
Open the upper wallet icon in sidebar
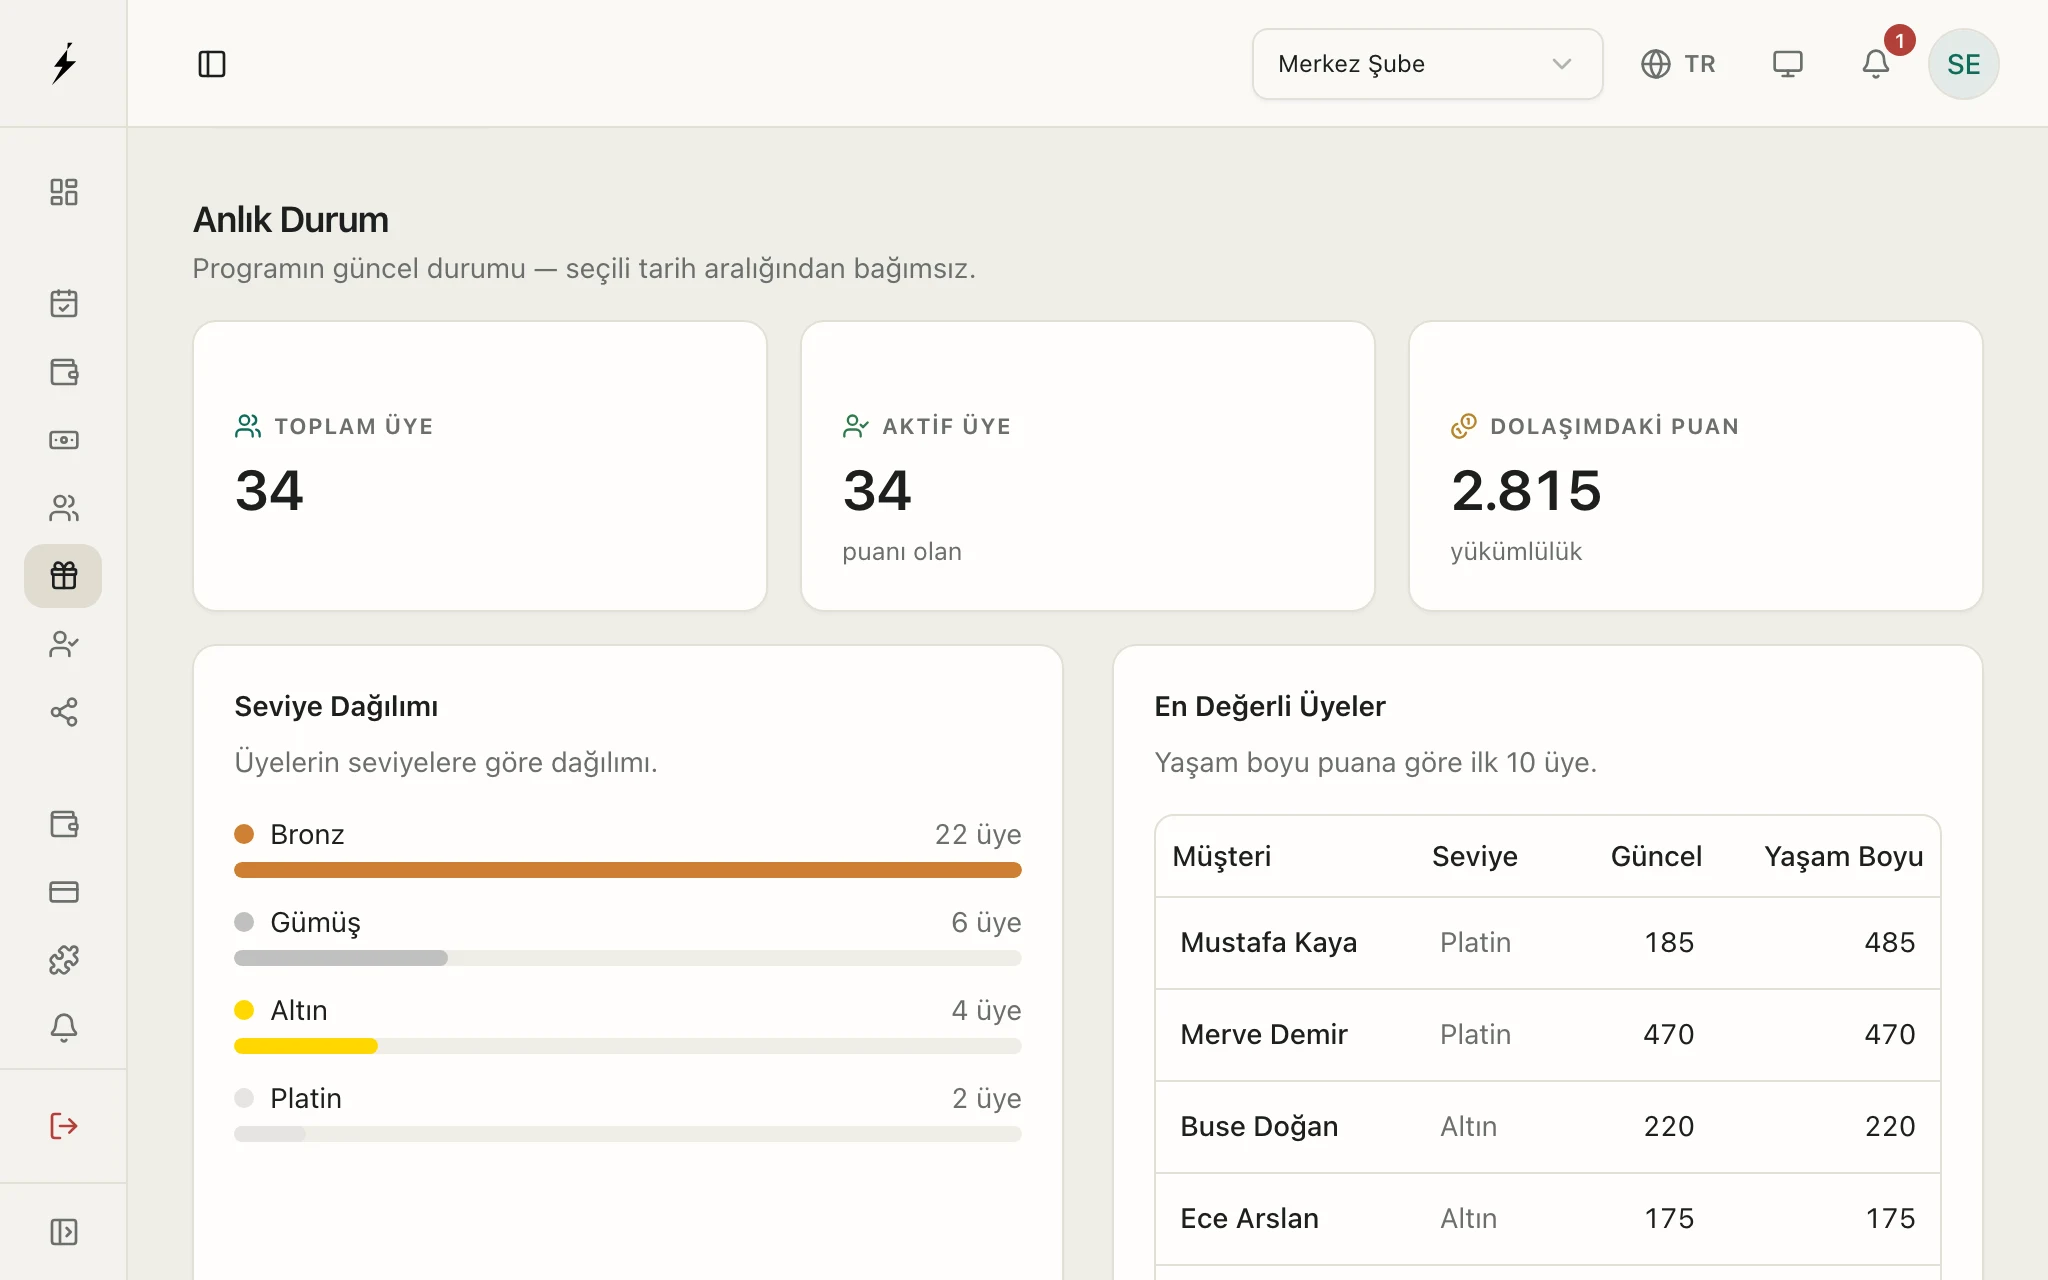click(x=64, y=372)
